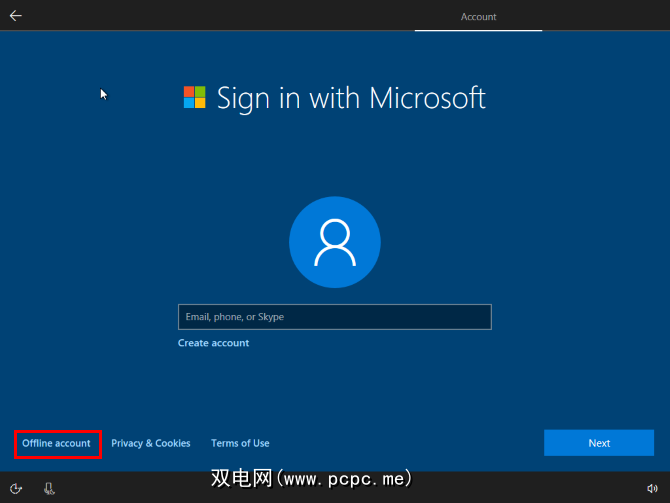Screen dimensions: 670x503
Task: Open the Create account link
Action: pos(213,343)
